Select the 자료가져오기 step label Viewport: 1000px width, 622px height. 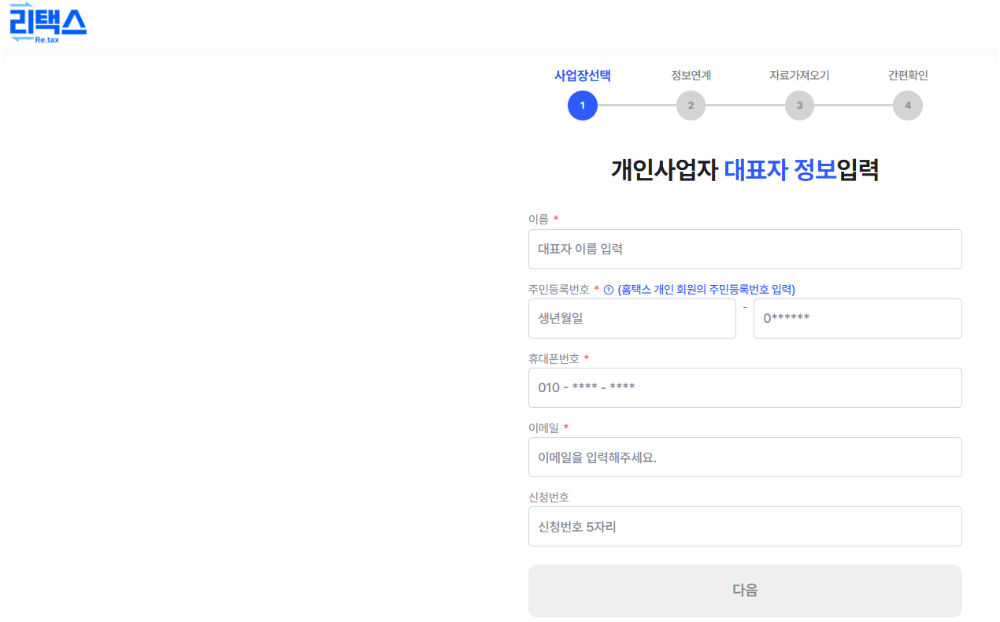(799, 74)
